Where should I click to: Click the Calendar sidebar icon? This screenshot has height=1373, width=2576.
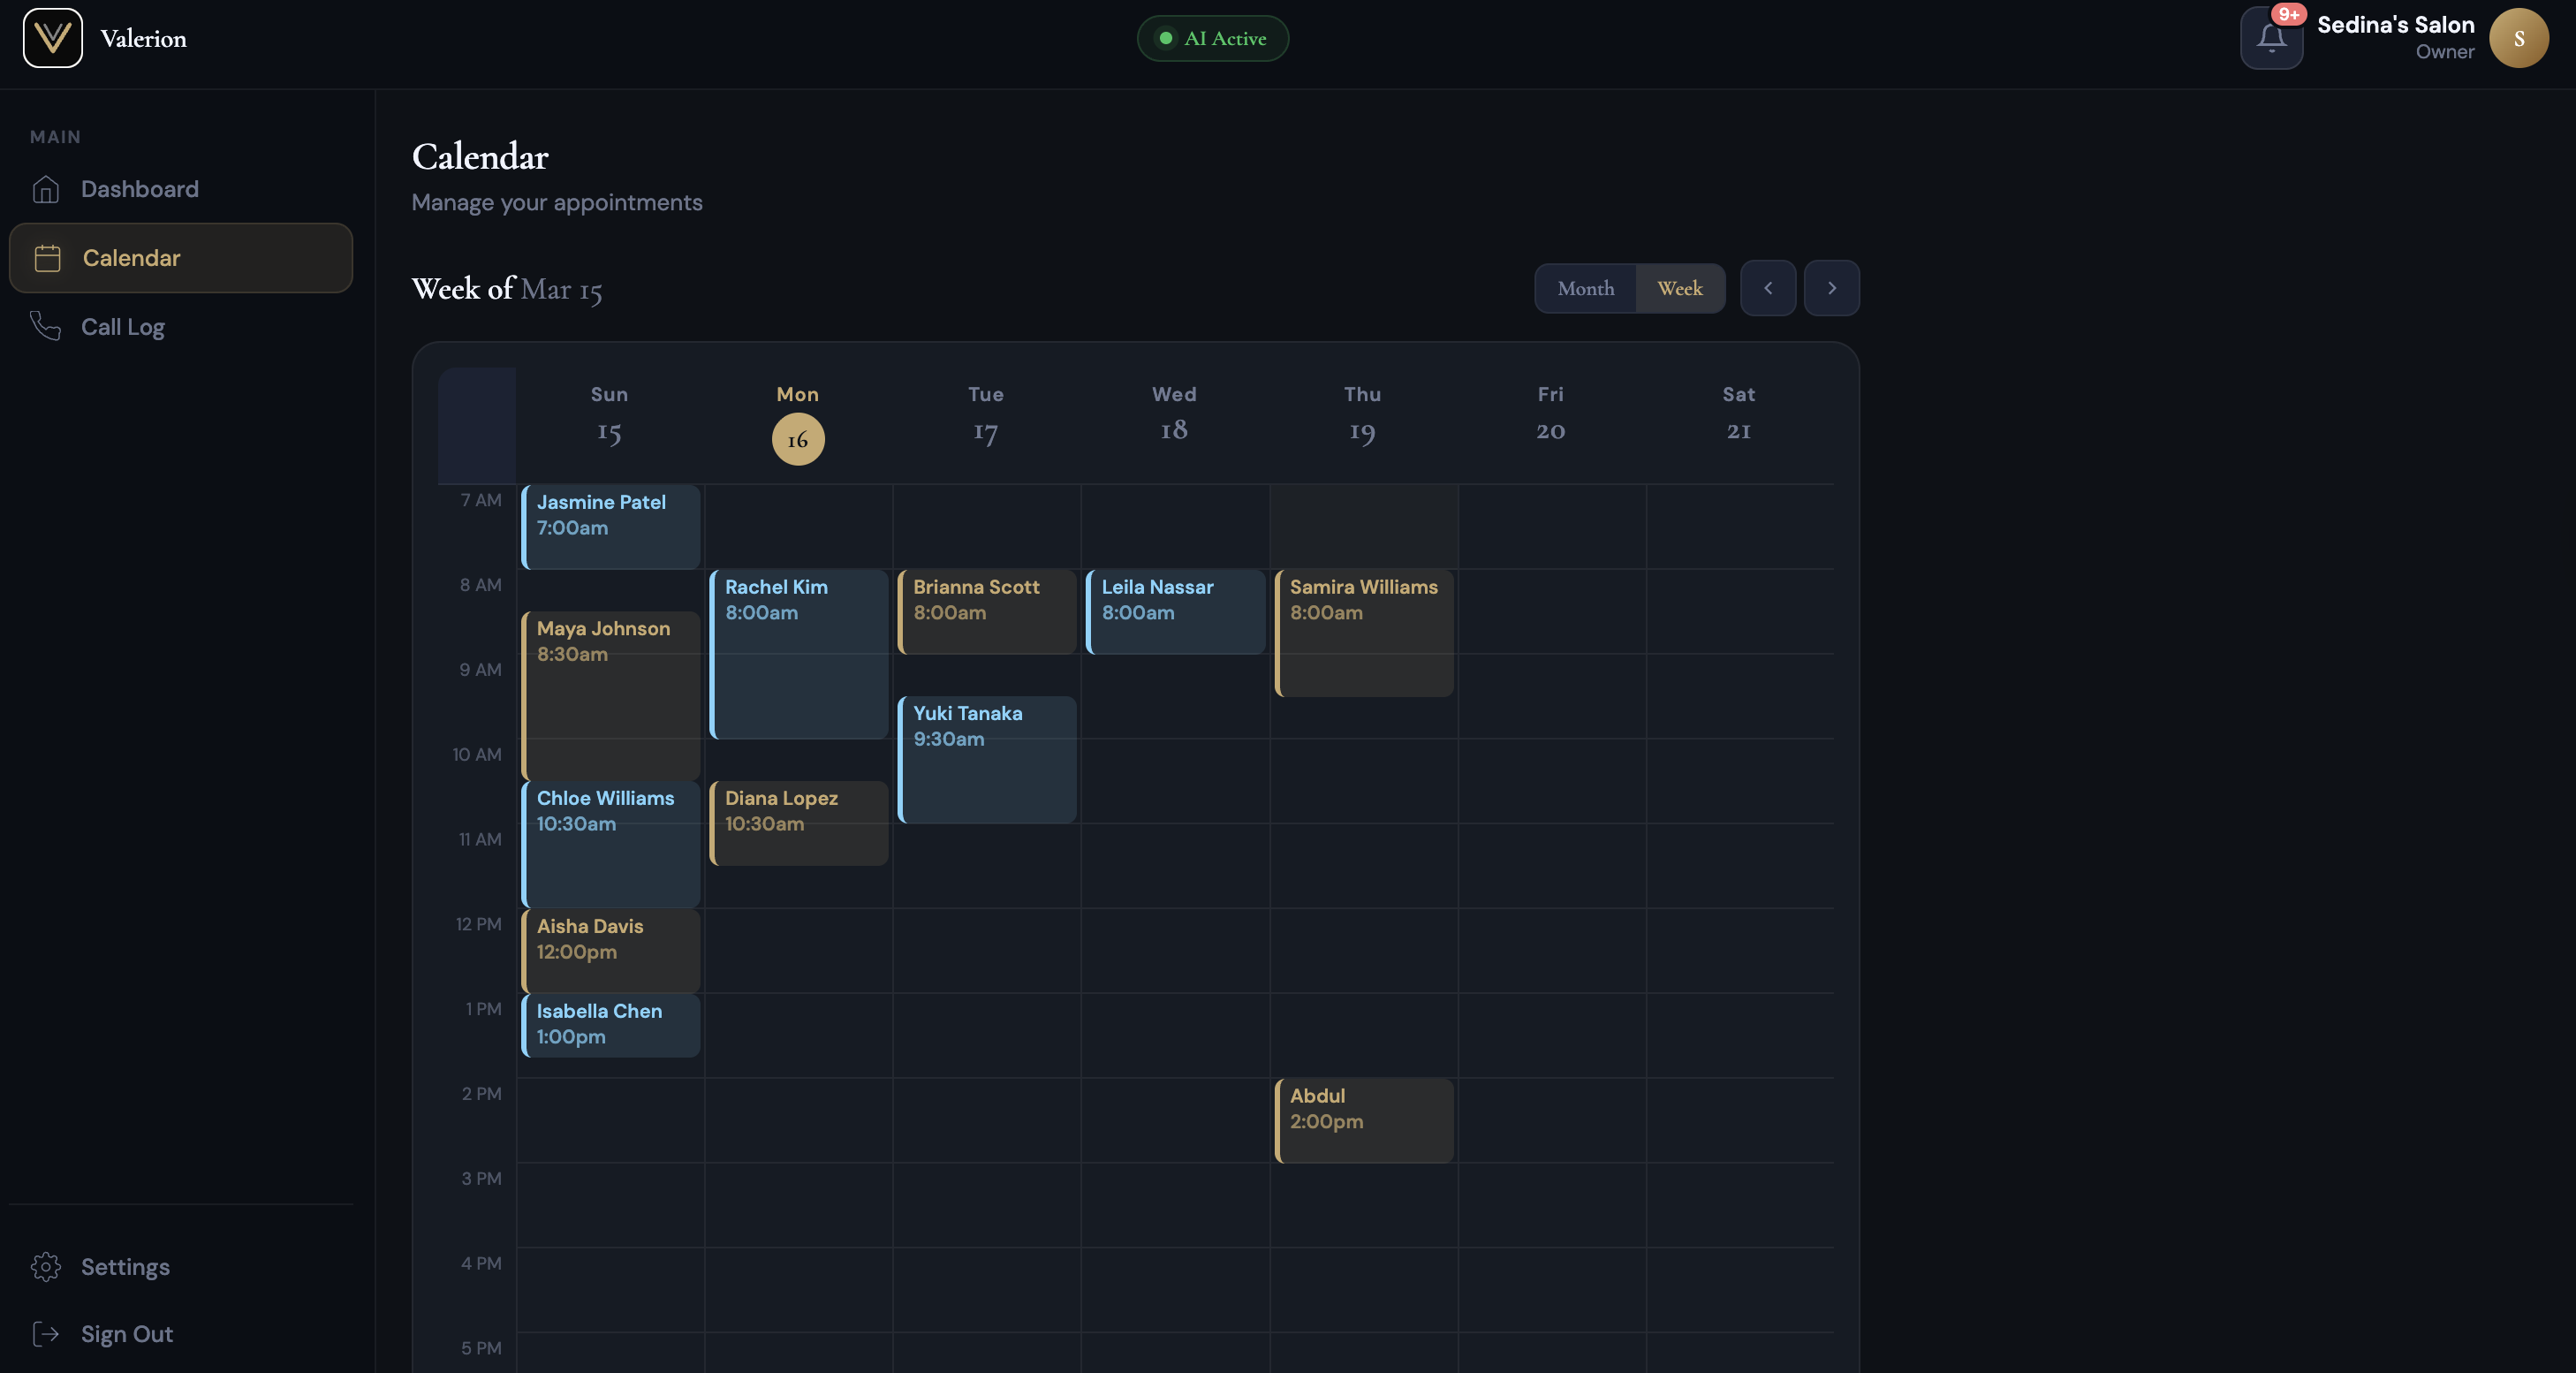[48, 258]
